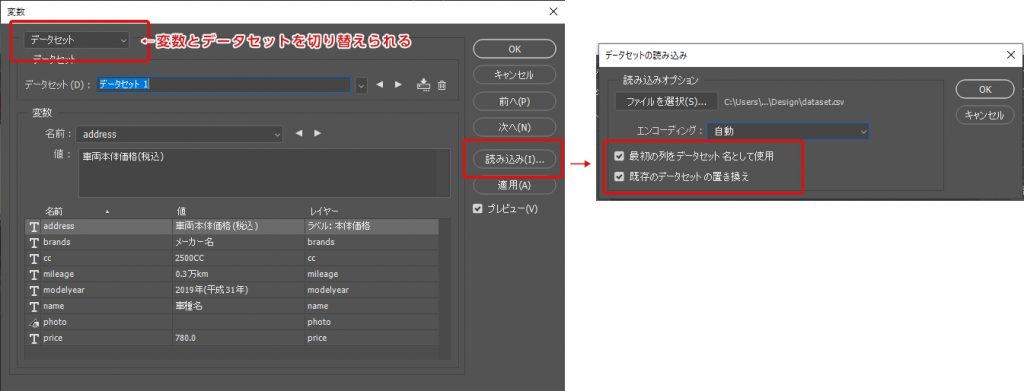Screen dimensions: 1024x391
Task: Click the value cell 2500CC
Action: pyautogui.click(x=189, y=258)
